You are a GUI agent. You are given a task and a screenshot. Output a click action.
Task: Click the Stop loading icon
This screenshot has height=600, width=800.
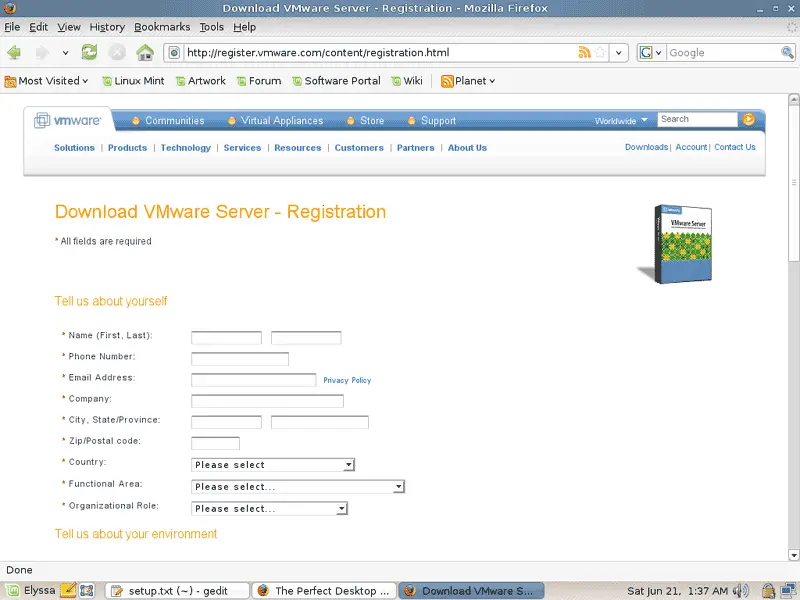click(117, 52)
